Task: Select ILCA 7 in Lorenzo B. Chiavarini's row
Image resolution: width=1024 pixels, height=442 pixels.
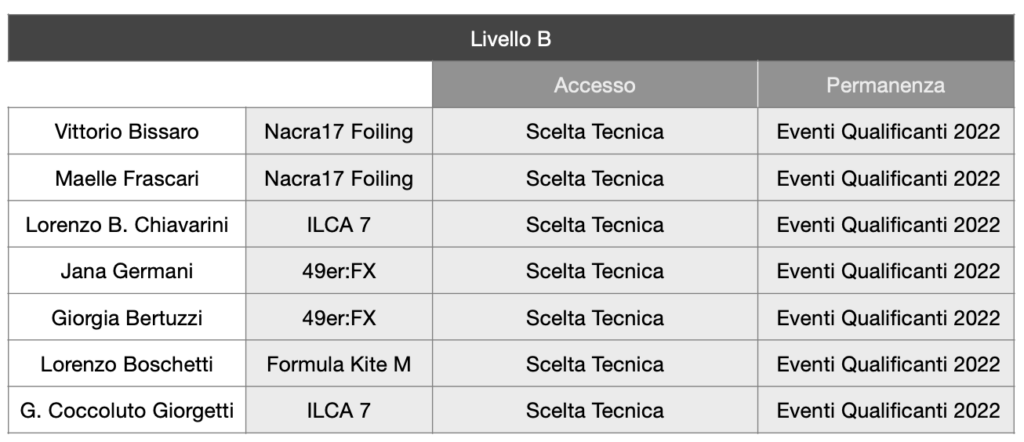Action: (x=339, y=225)
